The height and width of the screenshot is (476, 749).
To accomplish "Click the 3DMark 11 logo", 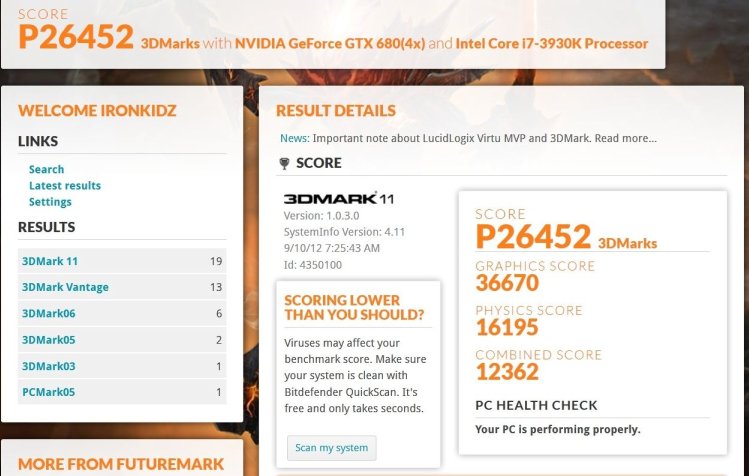I will 339,198.
